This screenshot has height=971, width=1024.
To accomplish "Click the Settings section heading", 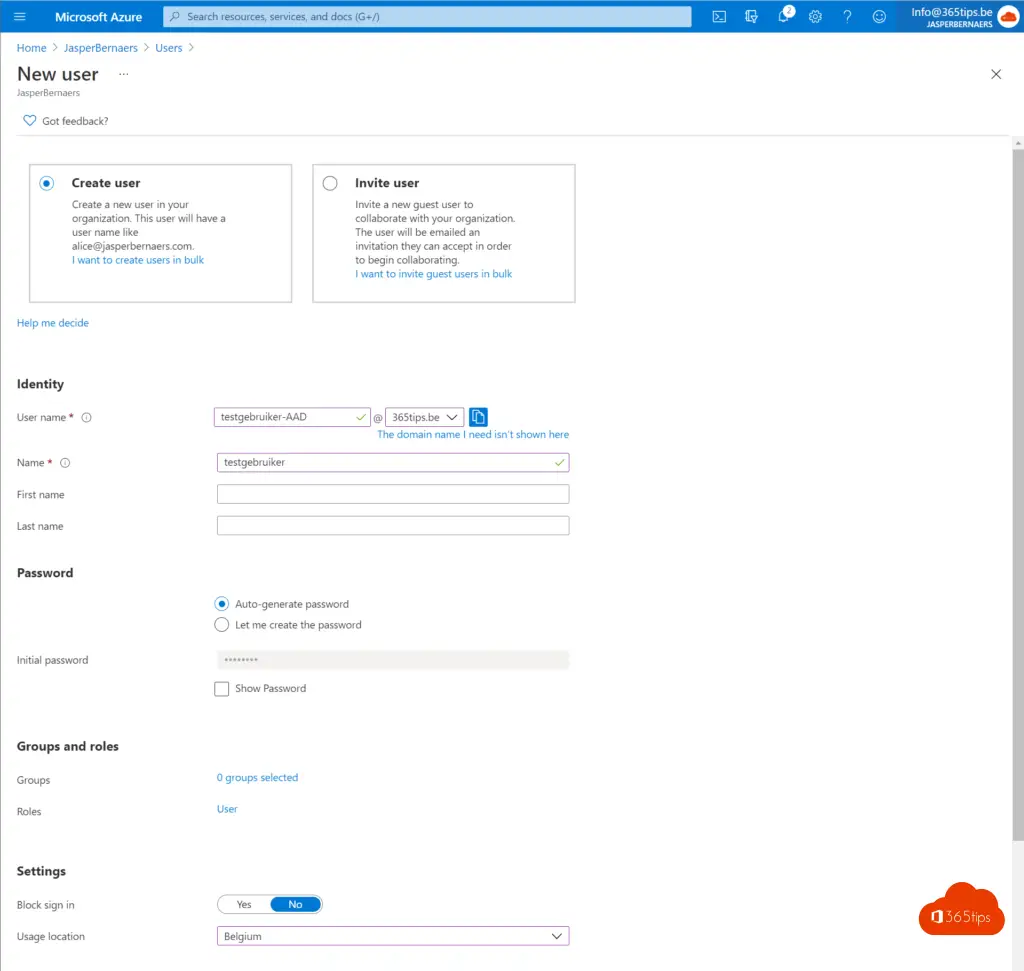I will coord(41,871).
